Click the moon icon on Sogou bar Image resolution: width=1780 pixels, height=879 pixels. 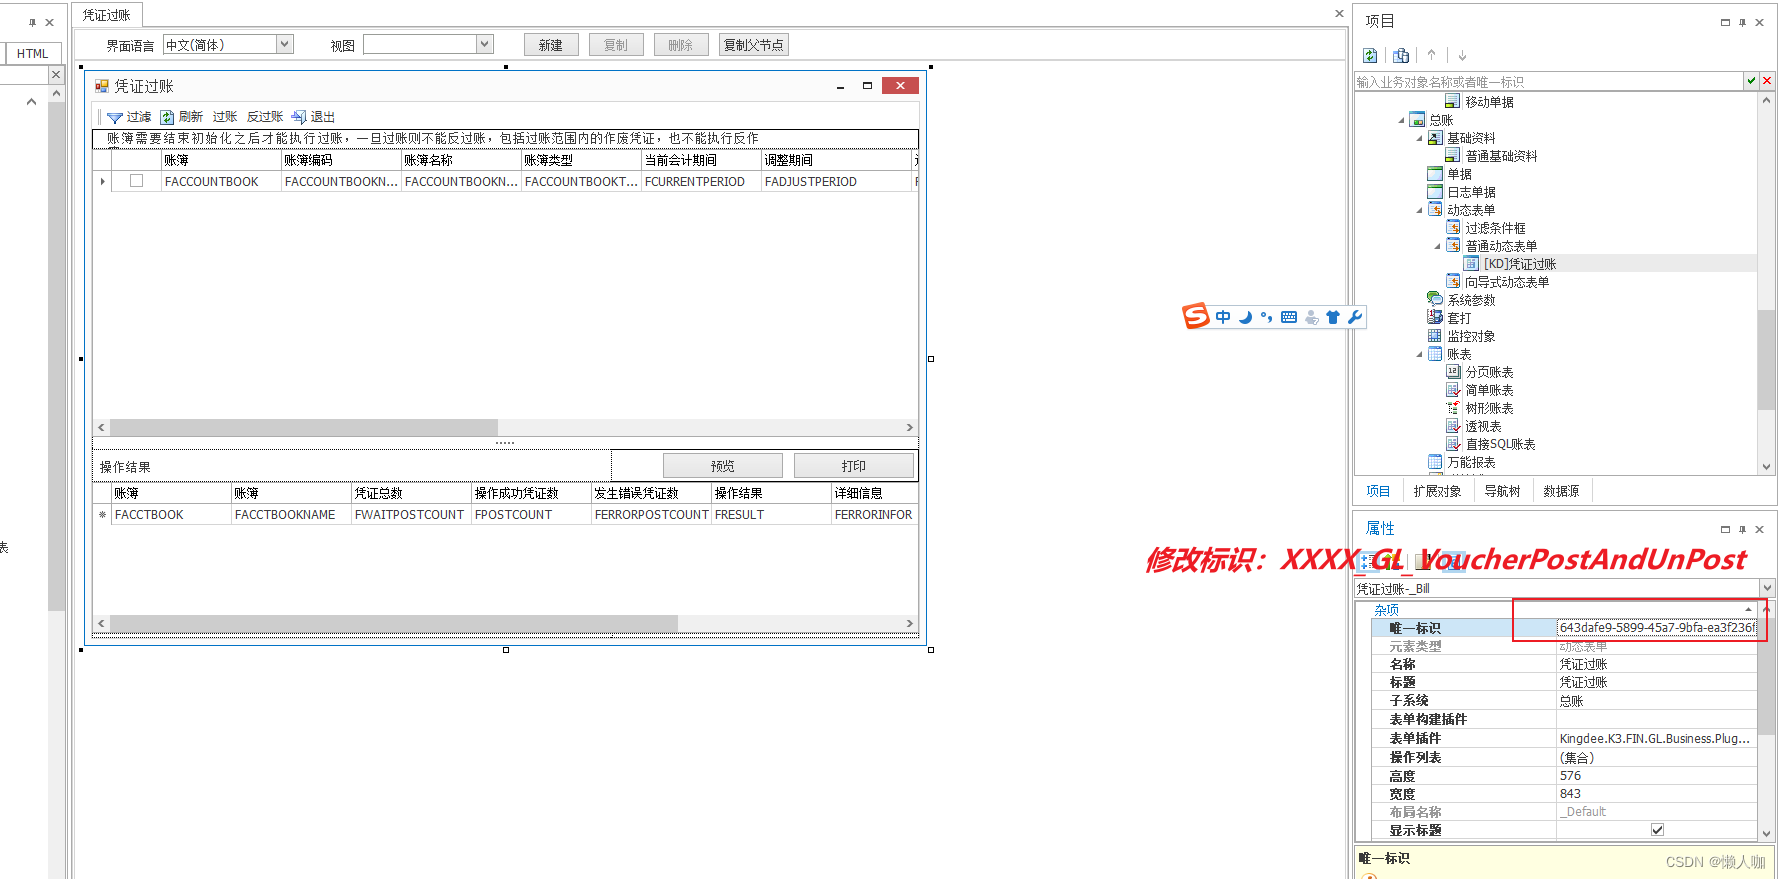1245,317
